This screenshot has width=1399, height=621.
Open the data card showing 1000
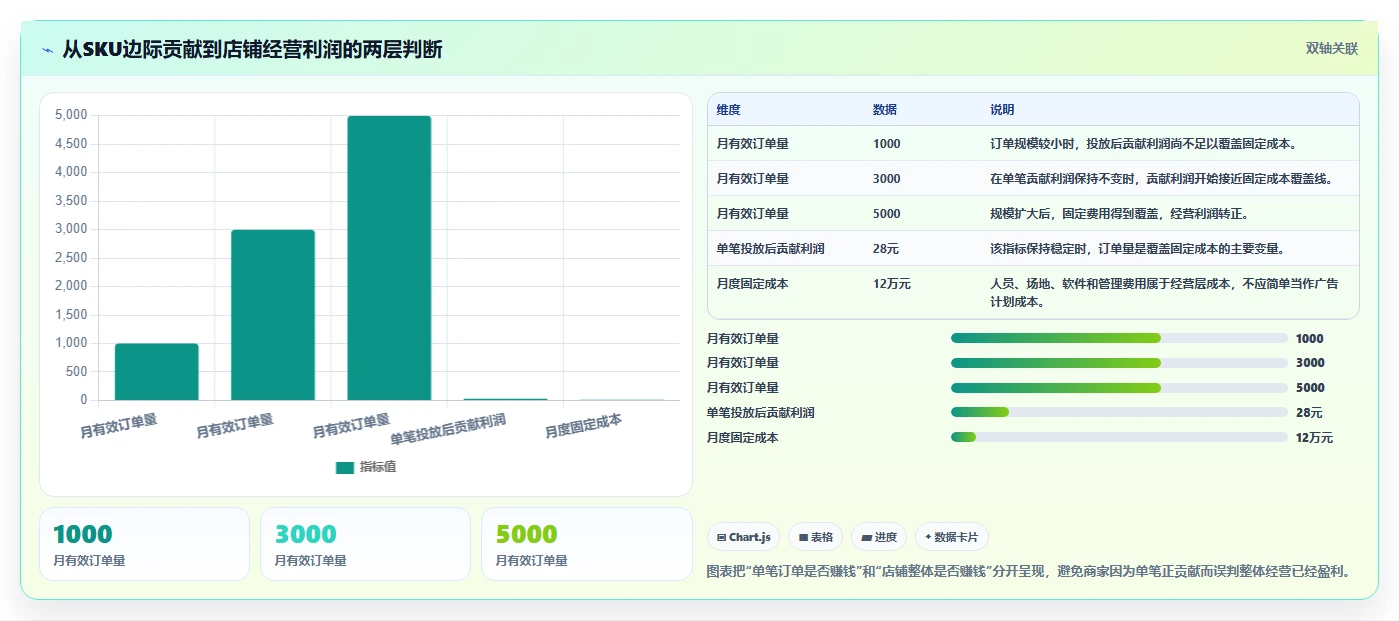[x=144, y=544]
